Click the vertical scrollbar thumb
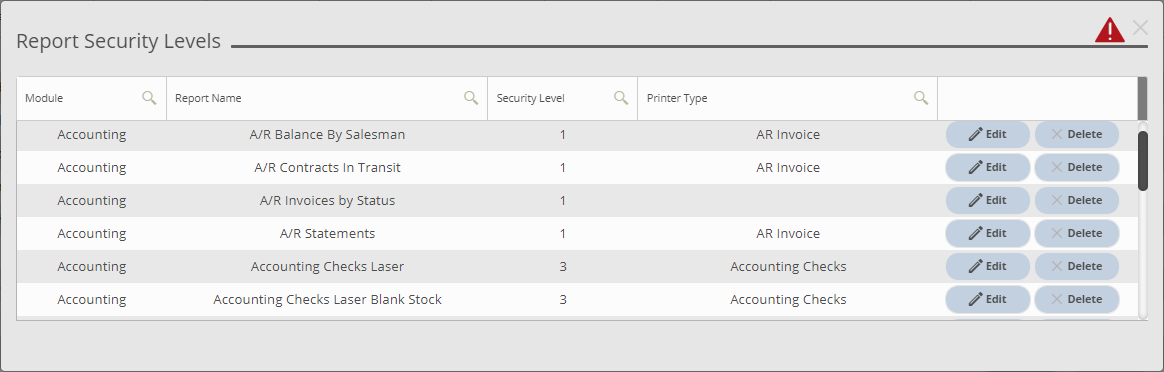Image resolution: width=1164 pixels, height=372 pixels. click(x=1142, y=160)
